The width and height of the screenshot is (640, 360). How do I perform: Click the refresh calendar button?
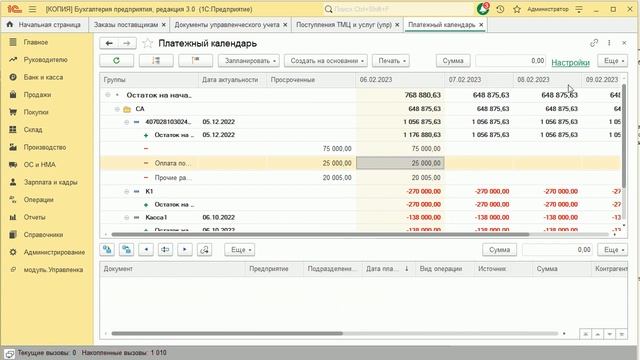coord(116,60)
